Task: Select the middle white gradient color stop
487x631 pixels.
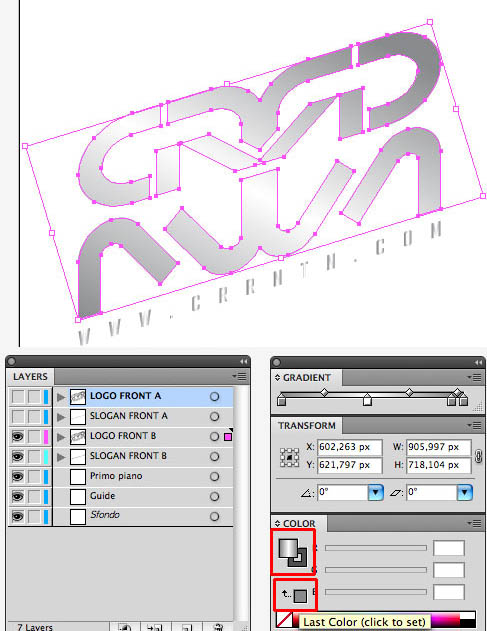Action: pos(367,400)
